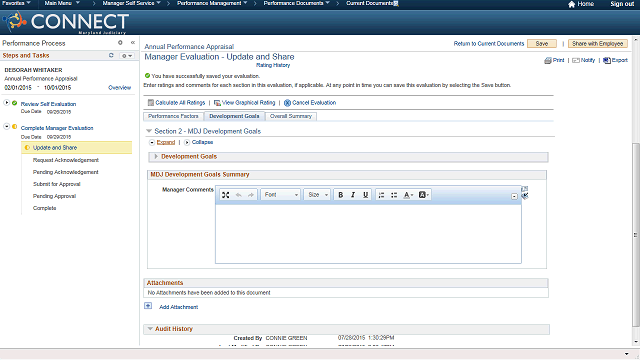640x360 pixels.
Task: Select the Development Goals tab
Action: click(x=234, y=116)
